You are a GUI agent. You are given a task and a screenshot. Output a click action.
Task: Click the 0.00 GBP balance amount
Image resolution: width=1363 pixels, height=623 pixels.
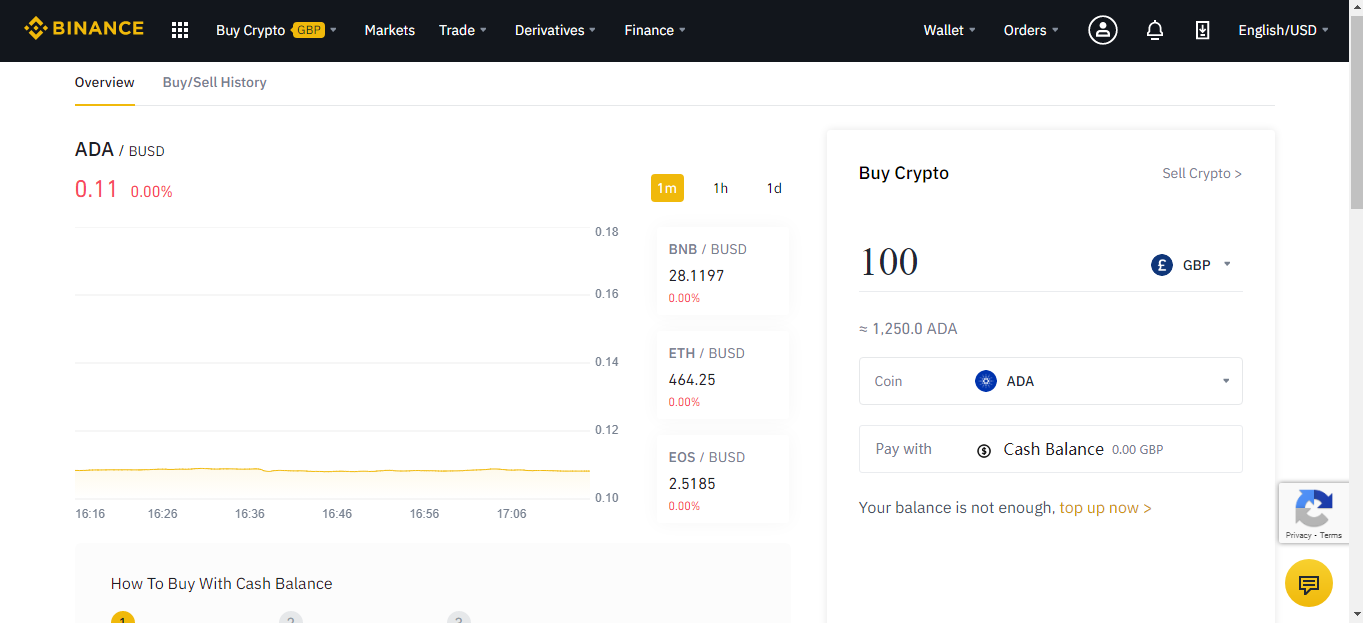coord(1138,450)
